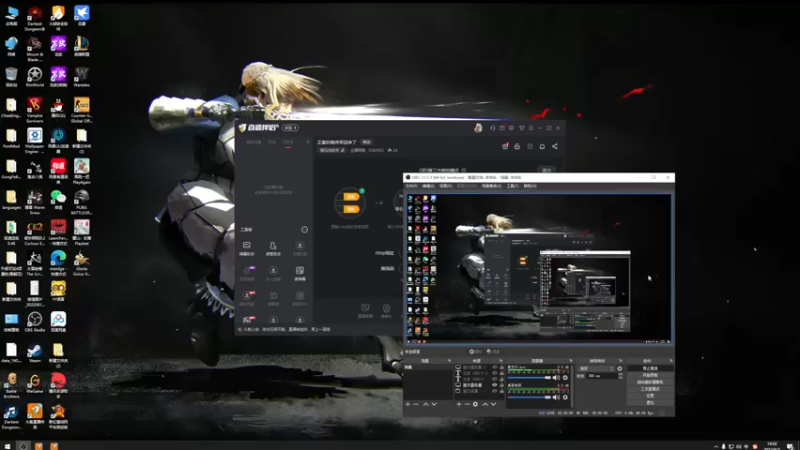The image size is (800, 450).
Task: Undock the Controls panel using its header icon
Action: pos(670,361)
